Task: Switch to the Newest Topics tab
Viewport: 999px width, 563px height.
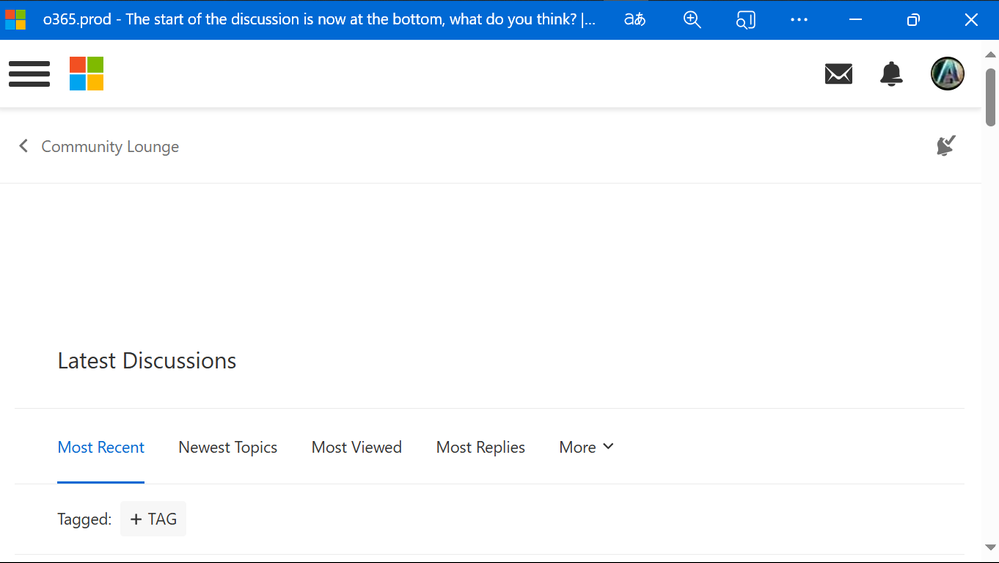Action: (228, 447)
